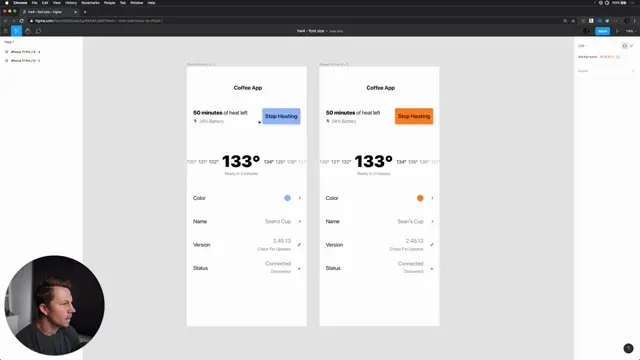640x360 pixels.
Task: Click the Background color swatch
Action: (618, 57)
